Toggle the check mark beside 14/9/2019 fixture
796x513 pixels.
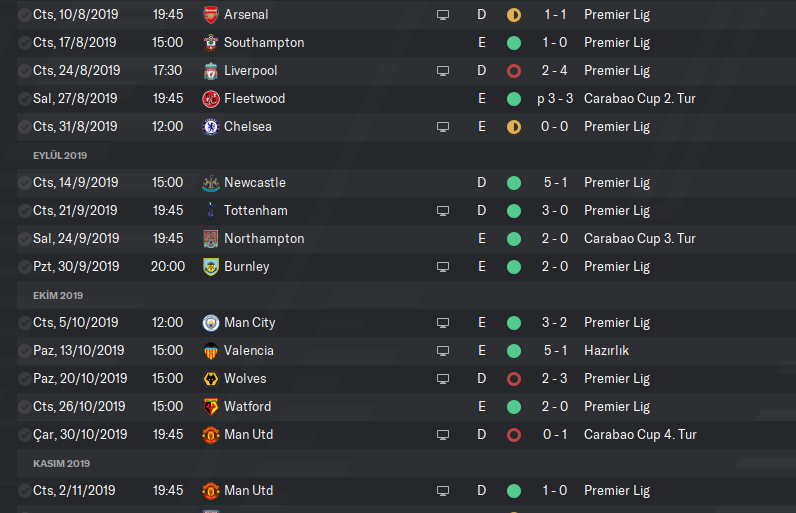[x=24, y=183]
